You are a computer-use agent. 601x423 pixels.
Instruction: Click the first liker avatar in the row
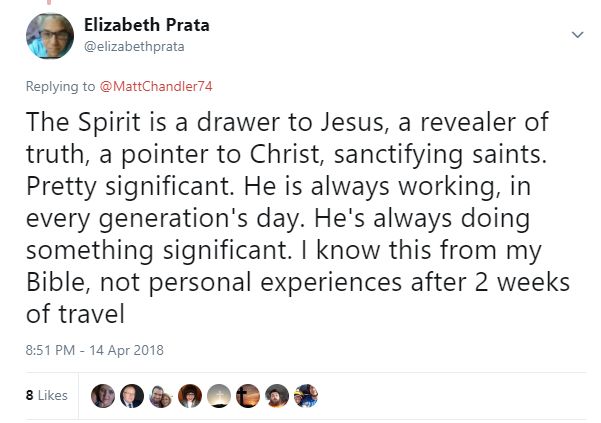102,395
